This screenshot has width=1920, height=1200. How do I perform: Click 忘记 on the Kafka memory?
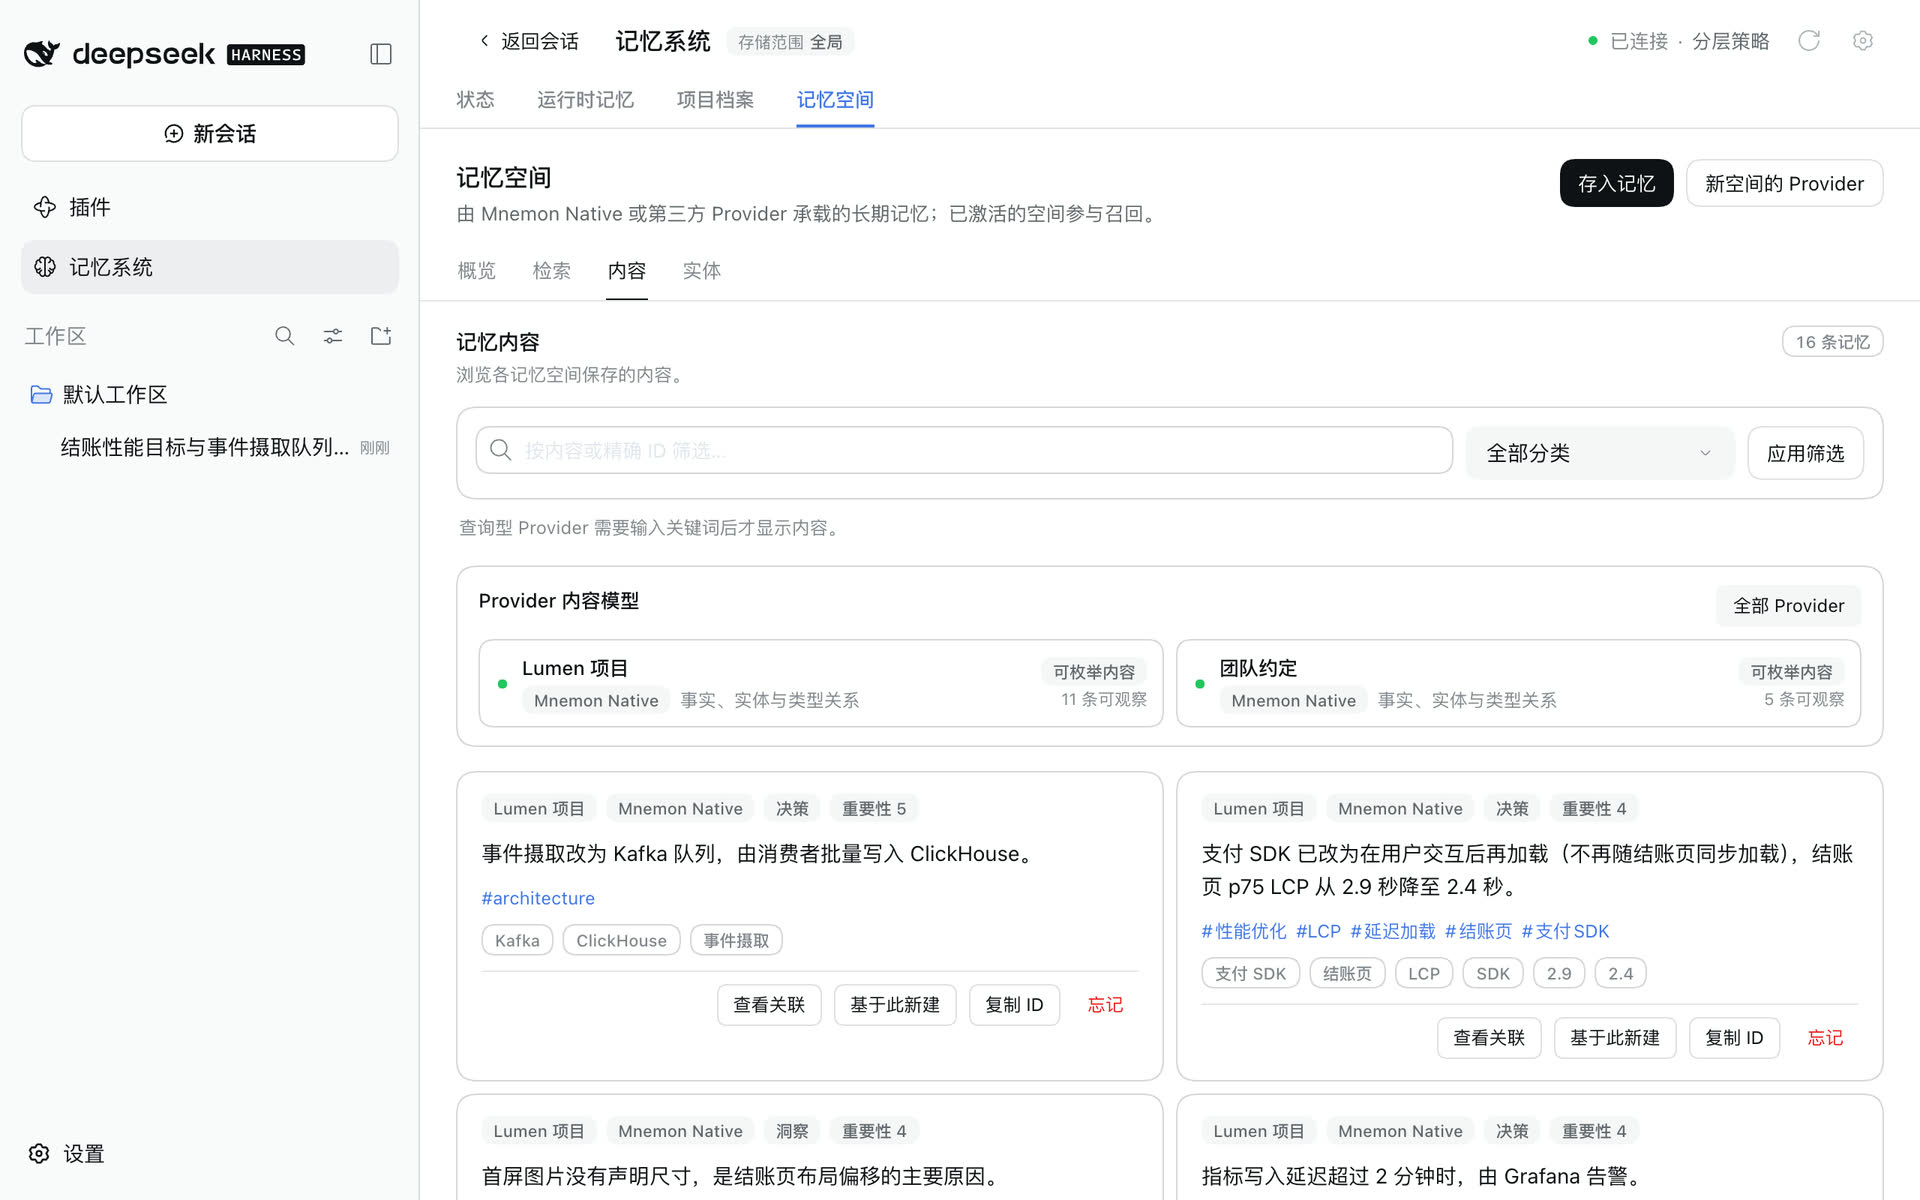point(1105,1005)
